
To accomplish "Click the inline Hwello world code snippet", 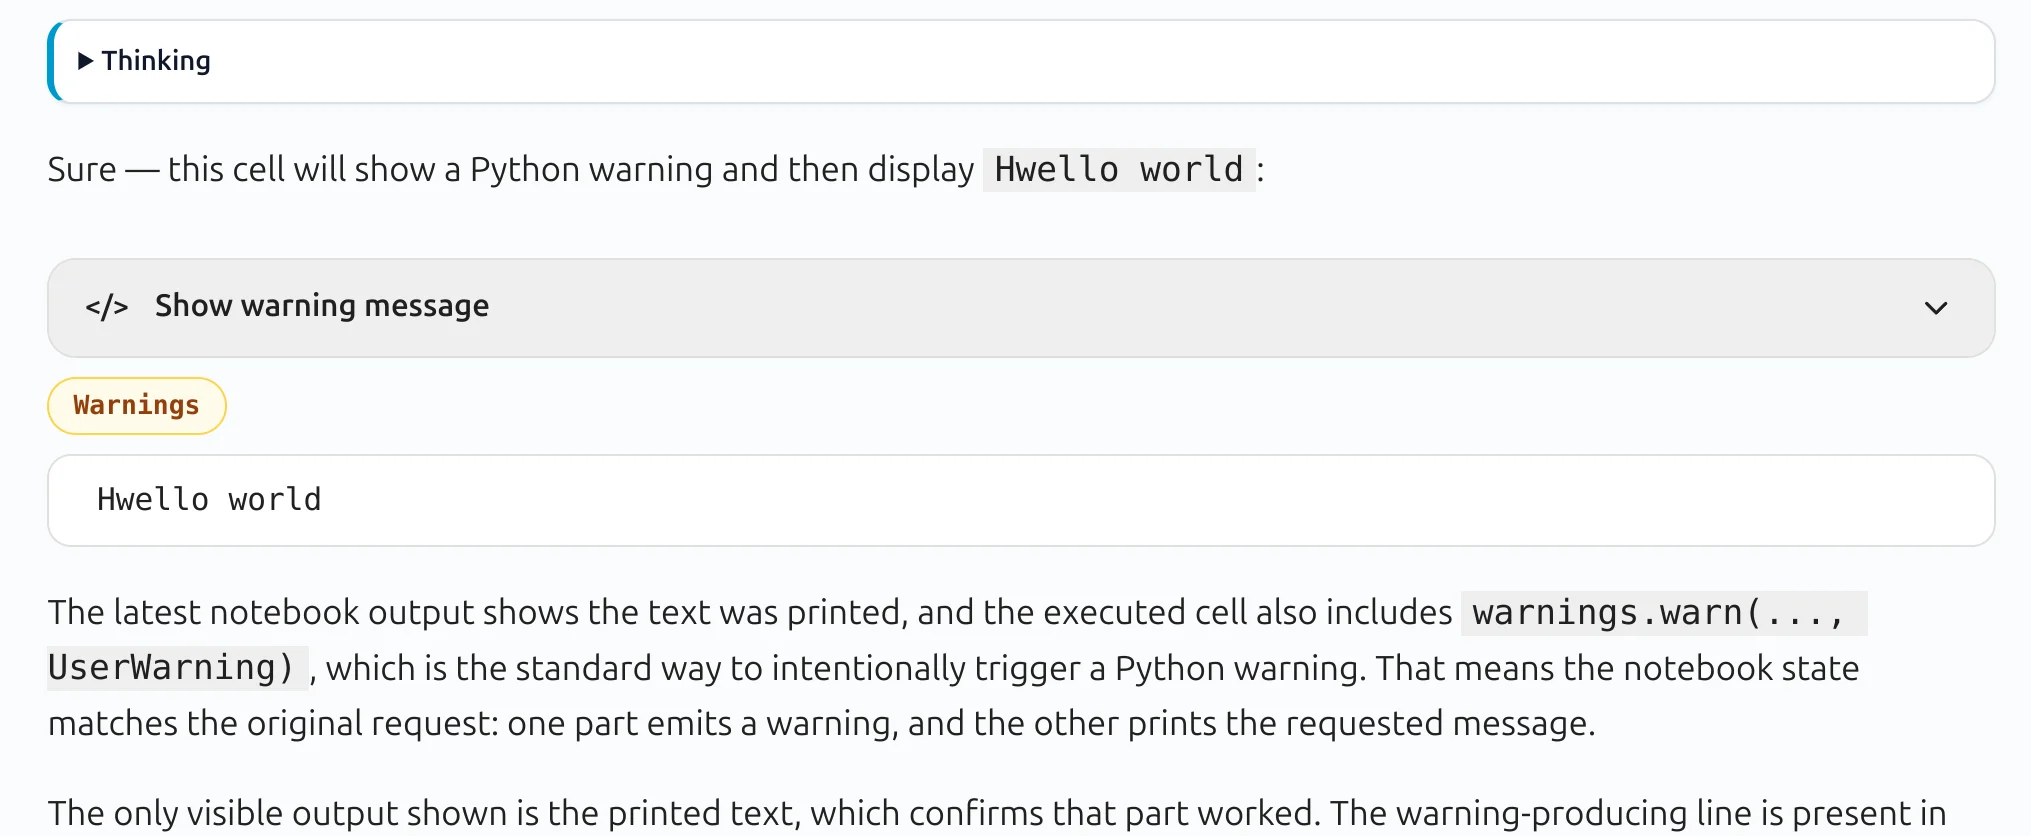I will 1118,169.
